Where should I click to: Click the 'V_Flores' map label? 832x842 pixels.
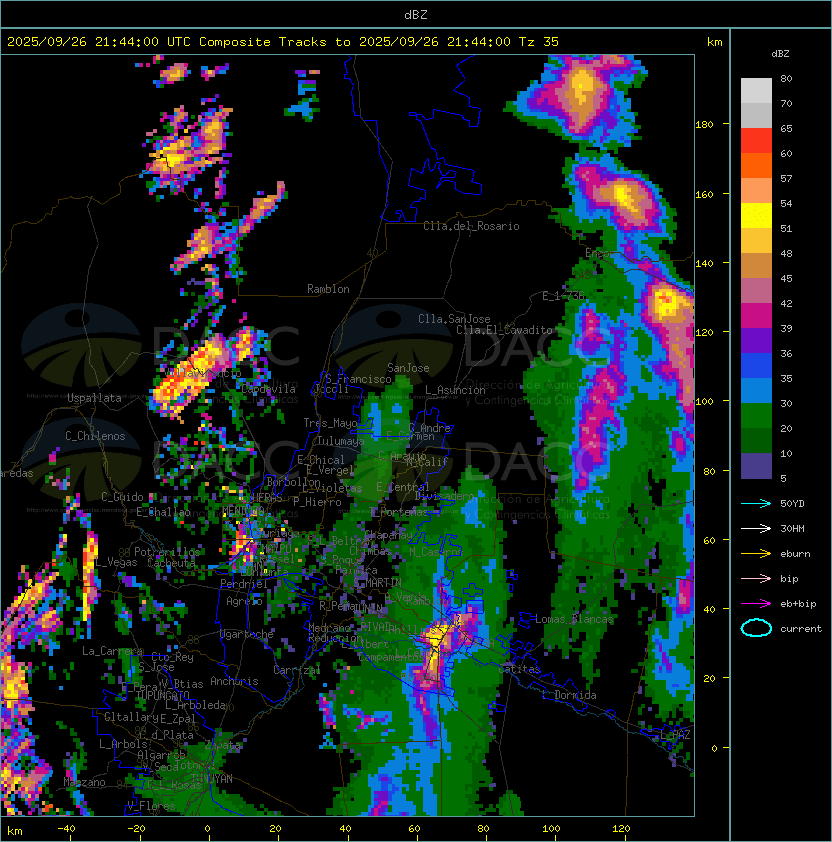(x=151, y=806)
